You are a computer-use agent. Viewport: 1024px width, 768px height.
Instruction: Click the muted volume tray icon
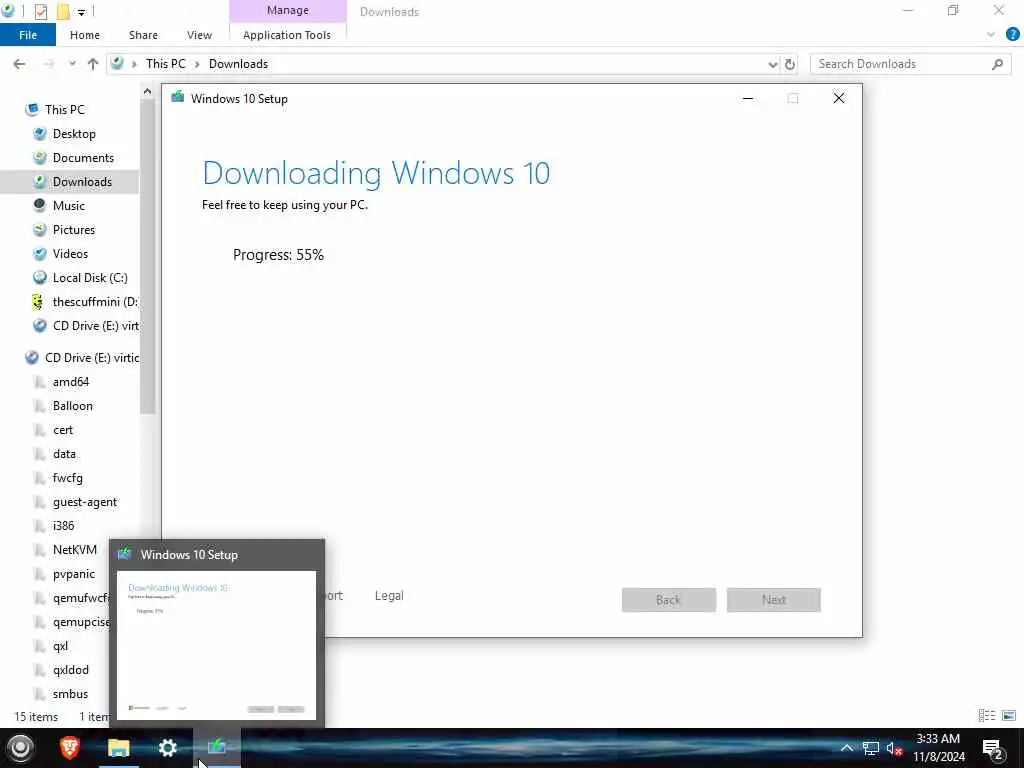[894, 748]
